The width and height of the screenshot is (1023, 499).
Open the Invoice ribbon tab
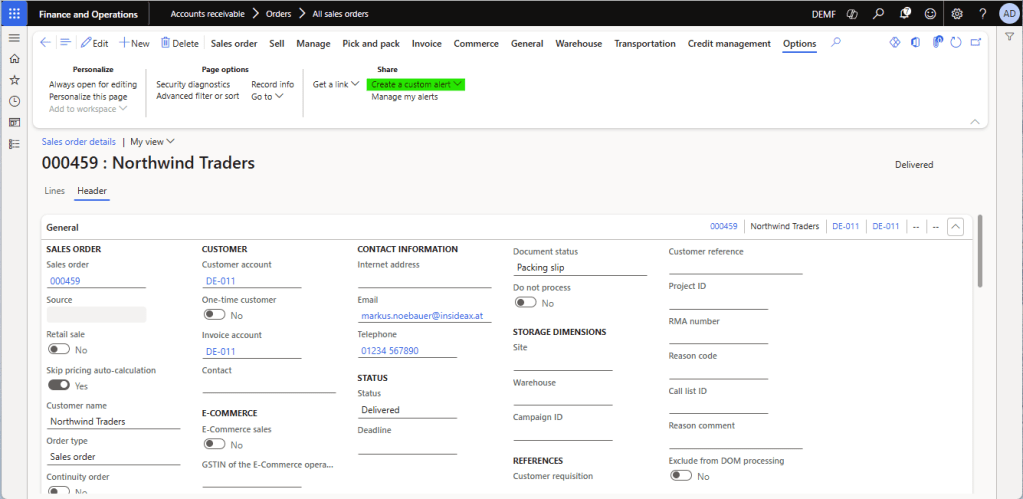(x=427, y=44)
